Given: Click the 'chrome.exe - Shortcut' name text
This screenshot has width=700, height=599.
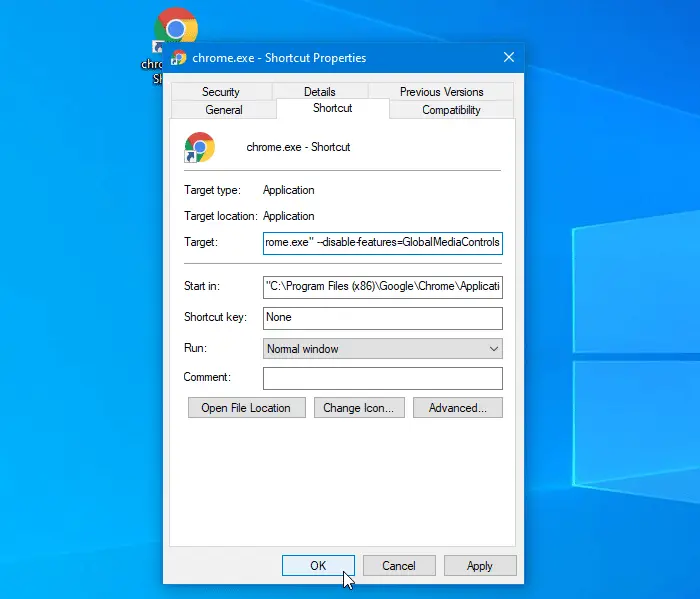Looking at the screenshot, I should point(298,147).
